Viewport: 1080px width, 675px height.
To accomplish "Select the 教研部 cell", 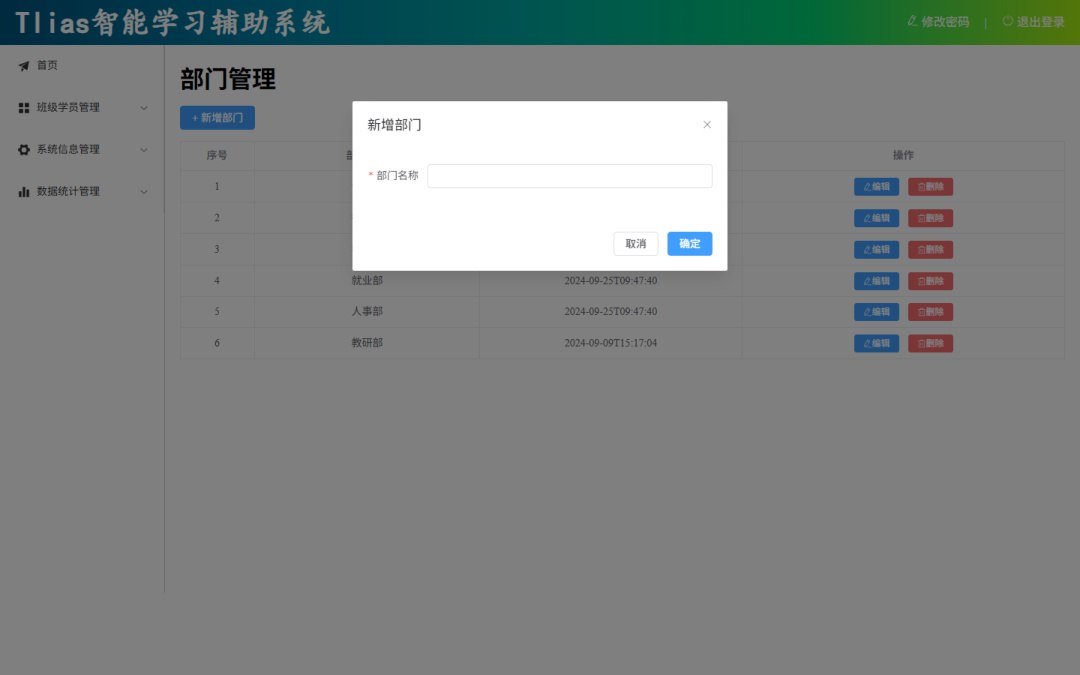I will pyautogui.click(x=367, y=343).
